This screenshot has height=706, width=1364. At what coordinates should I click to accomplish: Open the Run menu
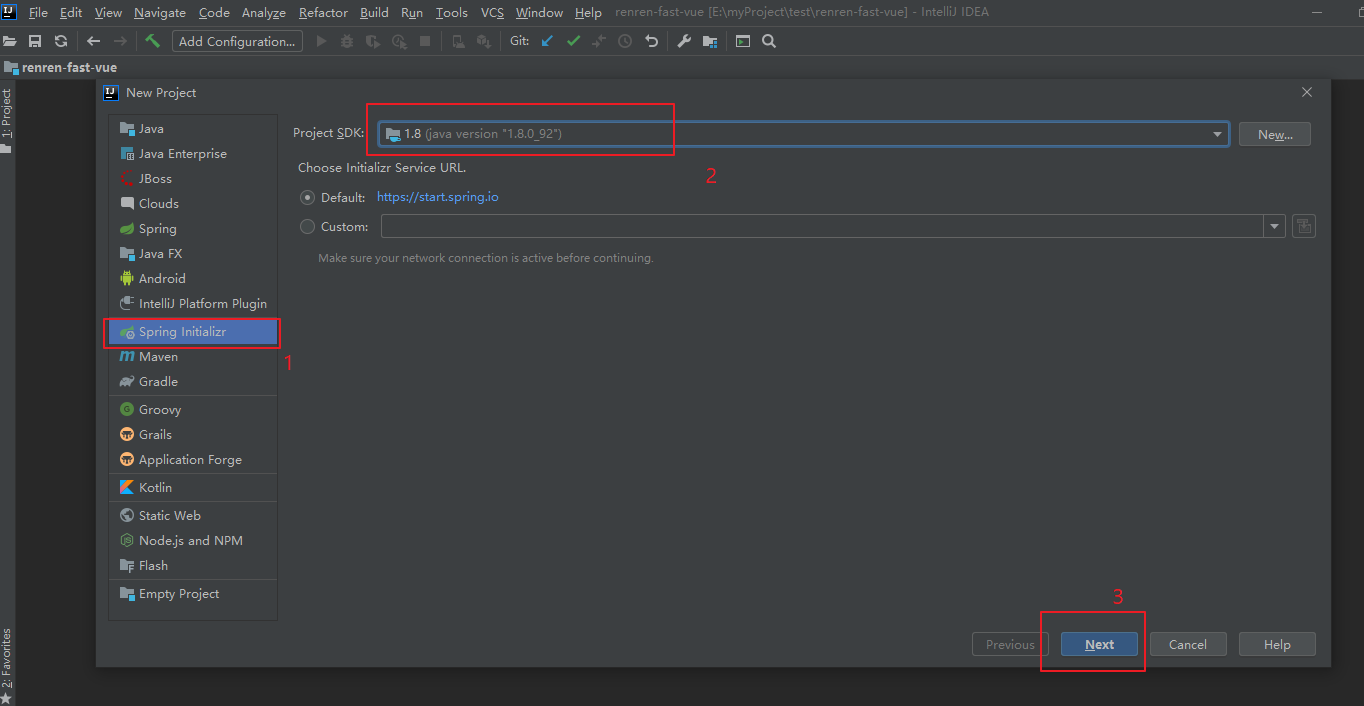point(411,13)
